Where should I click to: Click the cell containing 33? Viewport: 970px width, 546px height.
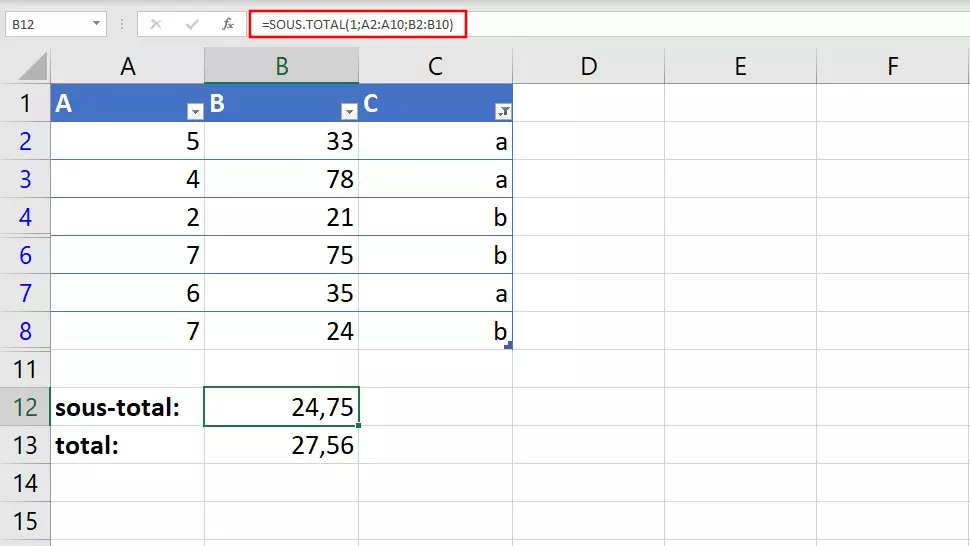[281, 142]
